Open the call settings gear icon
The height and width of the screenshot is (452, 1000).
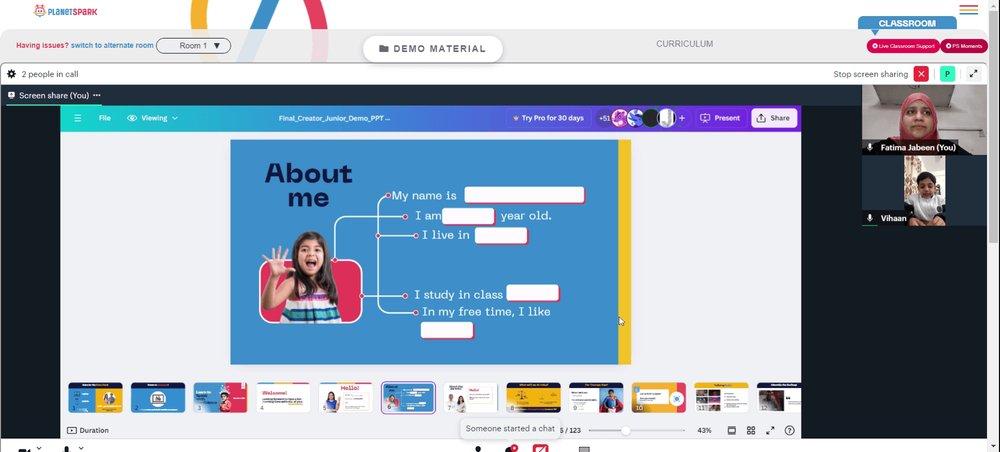pos(11,74)
